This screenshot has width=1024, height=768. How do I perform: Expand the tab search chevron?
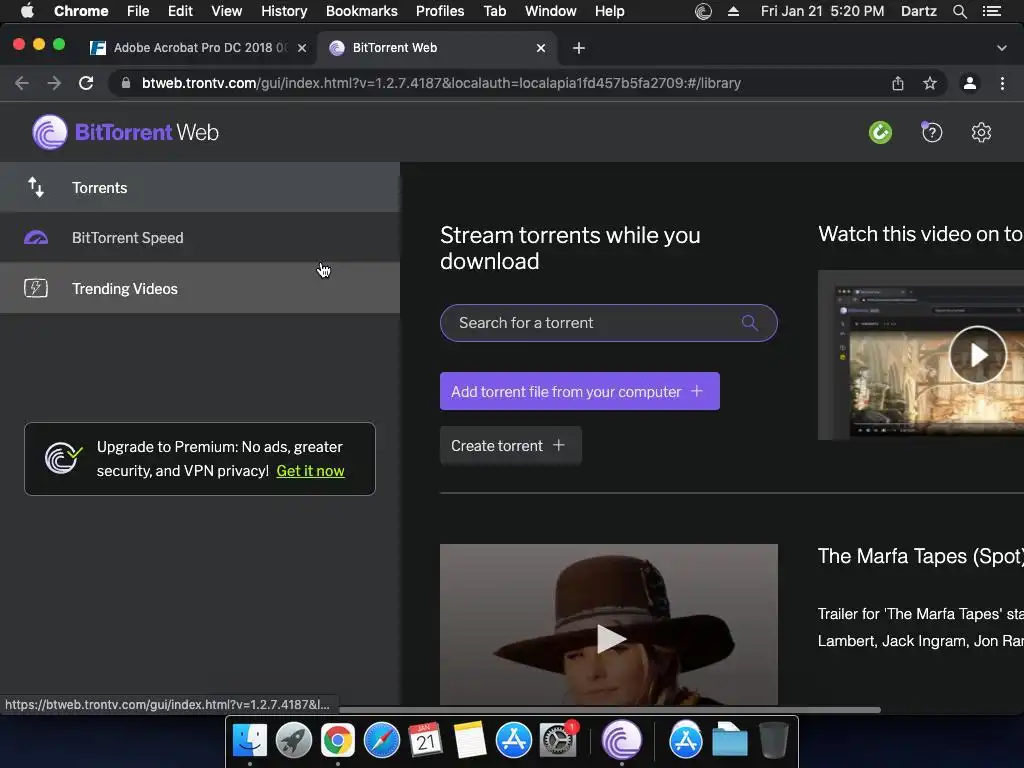click(1001, 48)
